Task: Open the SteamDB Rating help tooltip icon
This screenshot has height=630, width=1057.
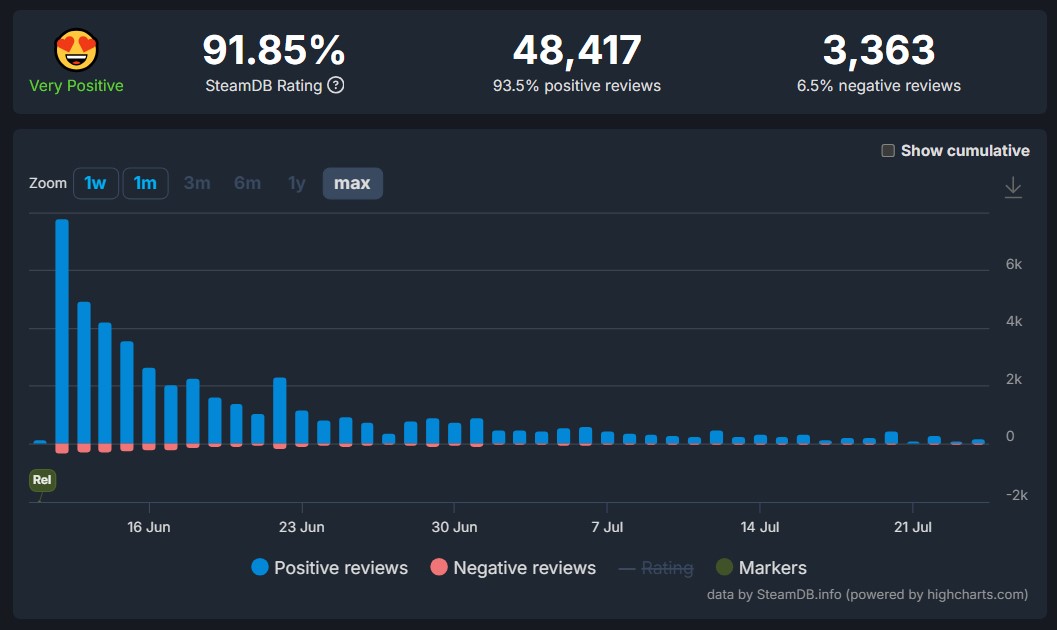Action: point(338,85)
